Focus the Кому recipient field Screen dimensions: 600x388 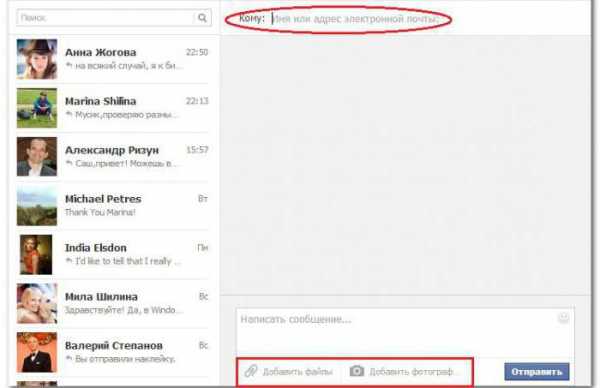click(x=356, y=19)
